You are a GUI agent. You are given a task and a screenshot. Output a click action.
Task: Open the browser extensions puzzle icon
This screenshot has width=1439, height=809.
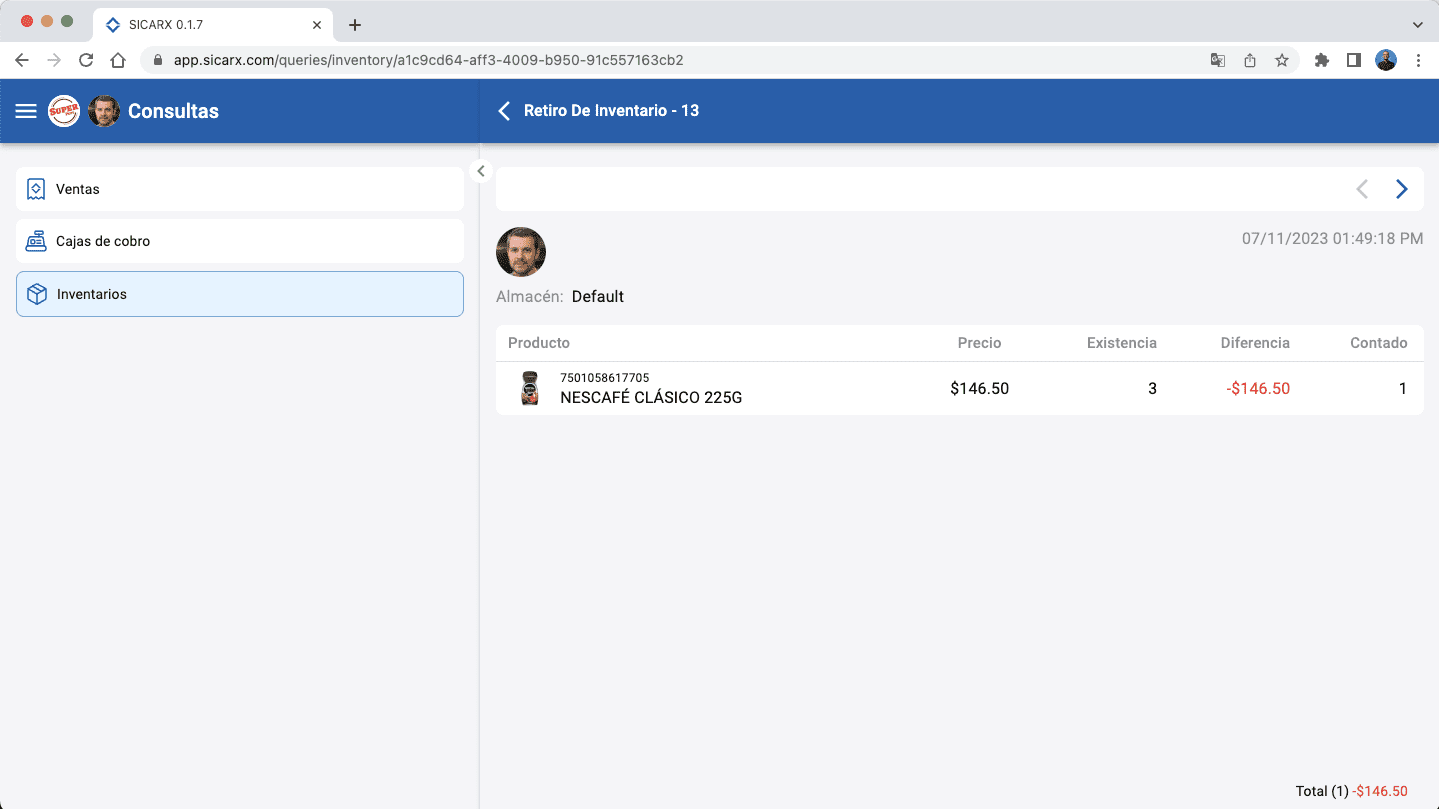click(x=1321, y=60)
